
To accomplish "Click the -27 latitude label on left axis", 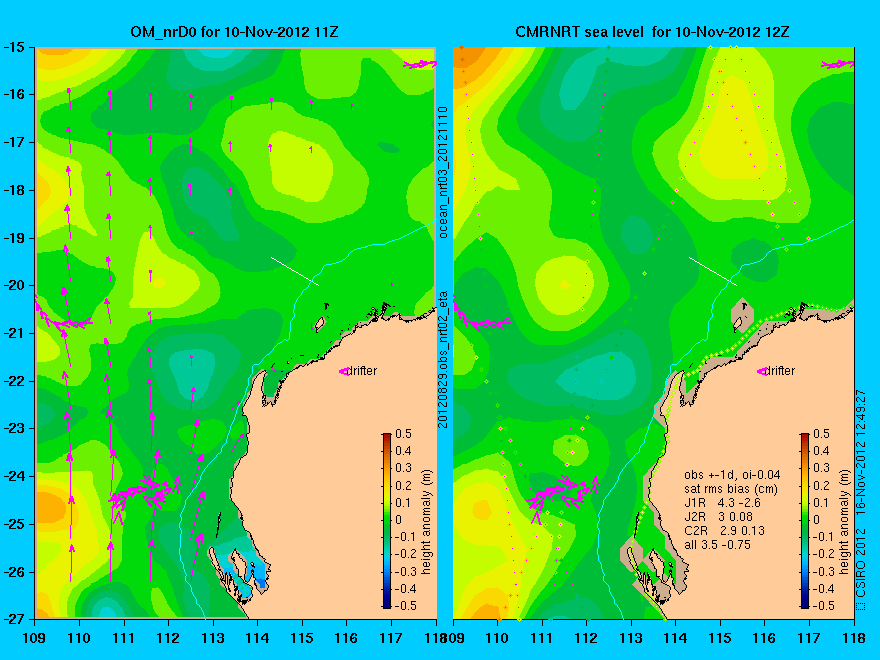I will click(14, 619).
